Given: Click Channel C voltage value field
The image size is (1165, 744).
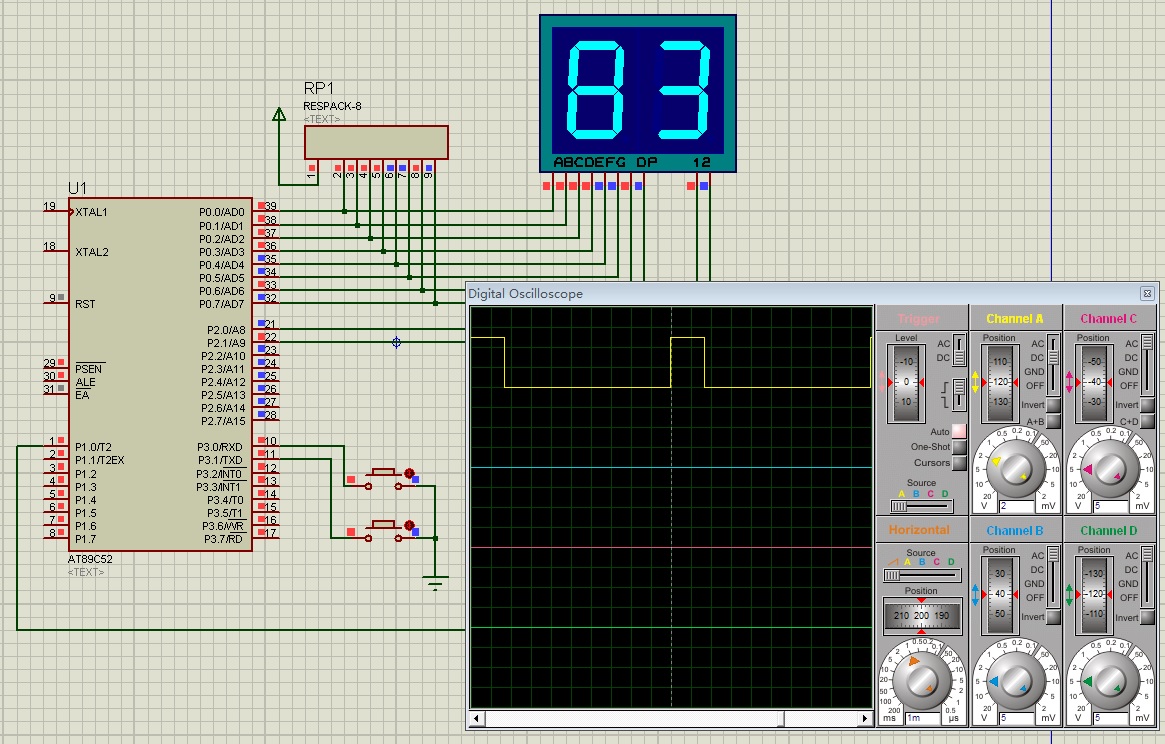Looking at the screenshot, I should (1110, 506).
